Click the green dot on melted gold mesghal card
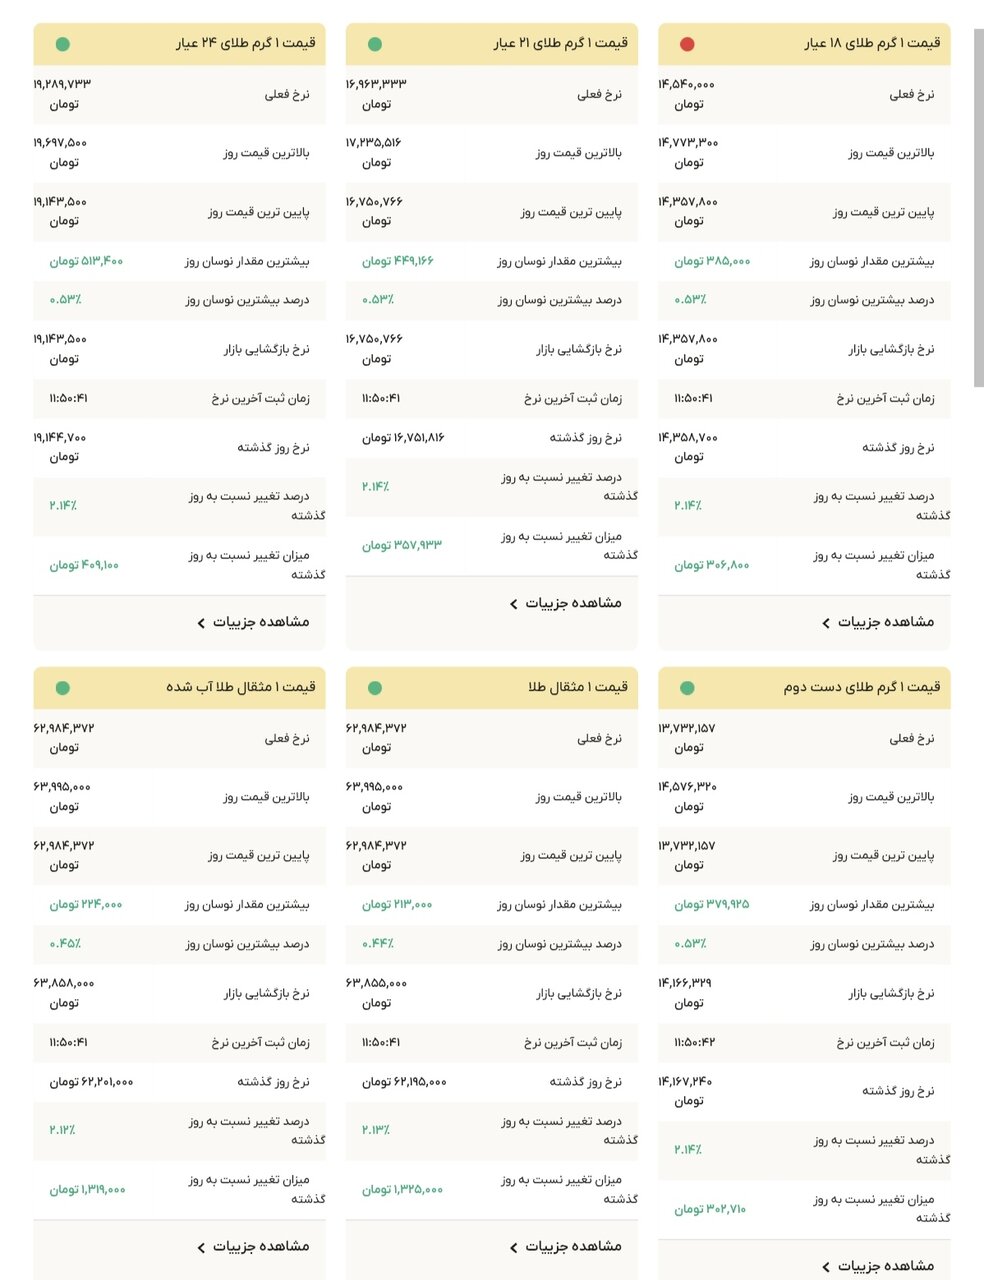This screenshot has height=1280, width=984. [x=63, y=687]
